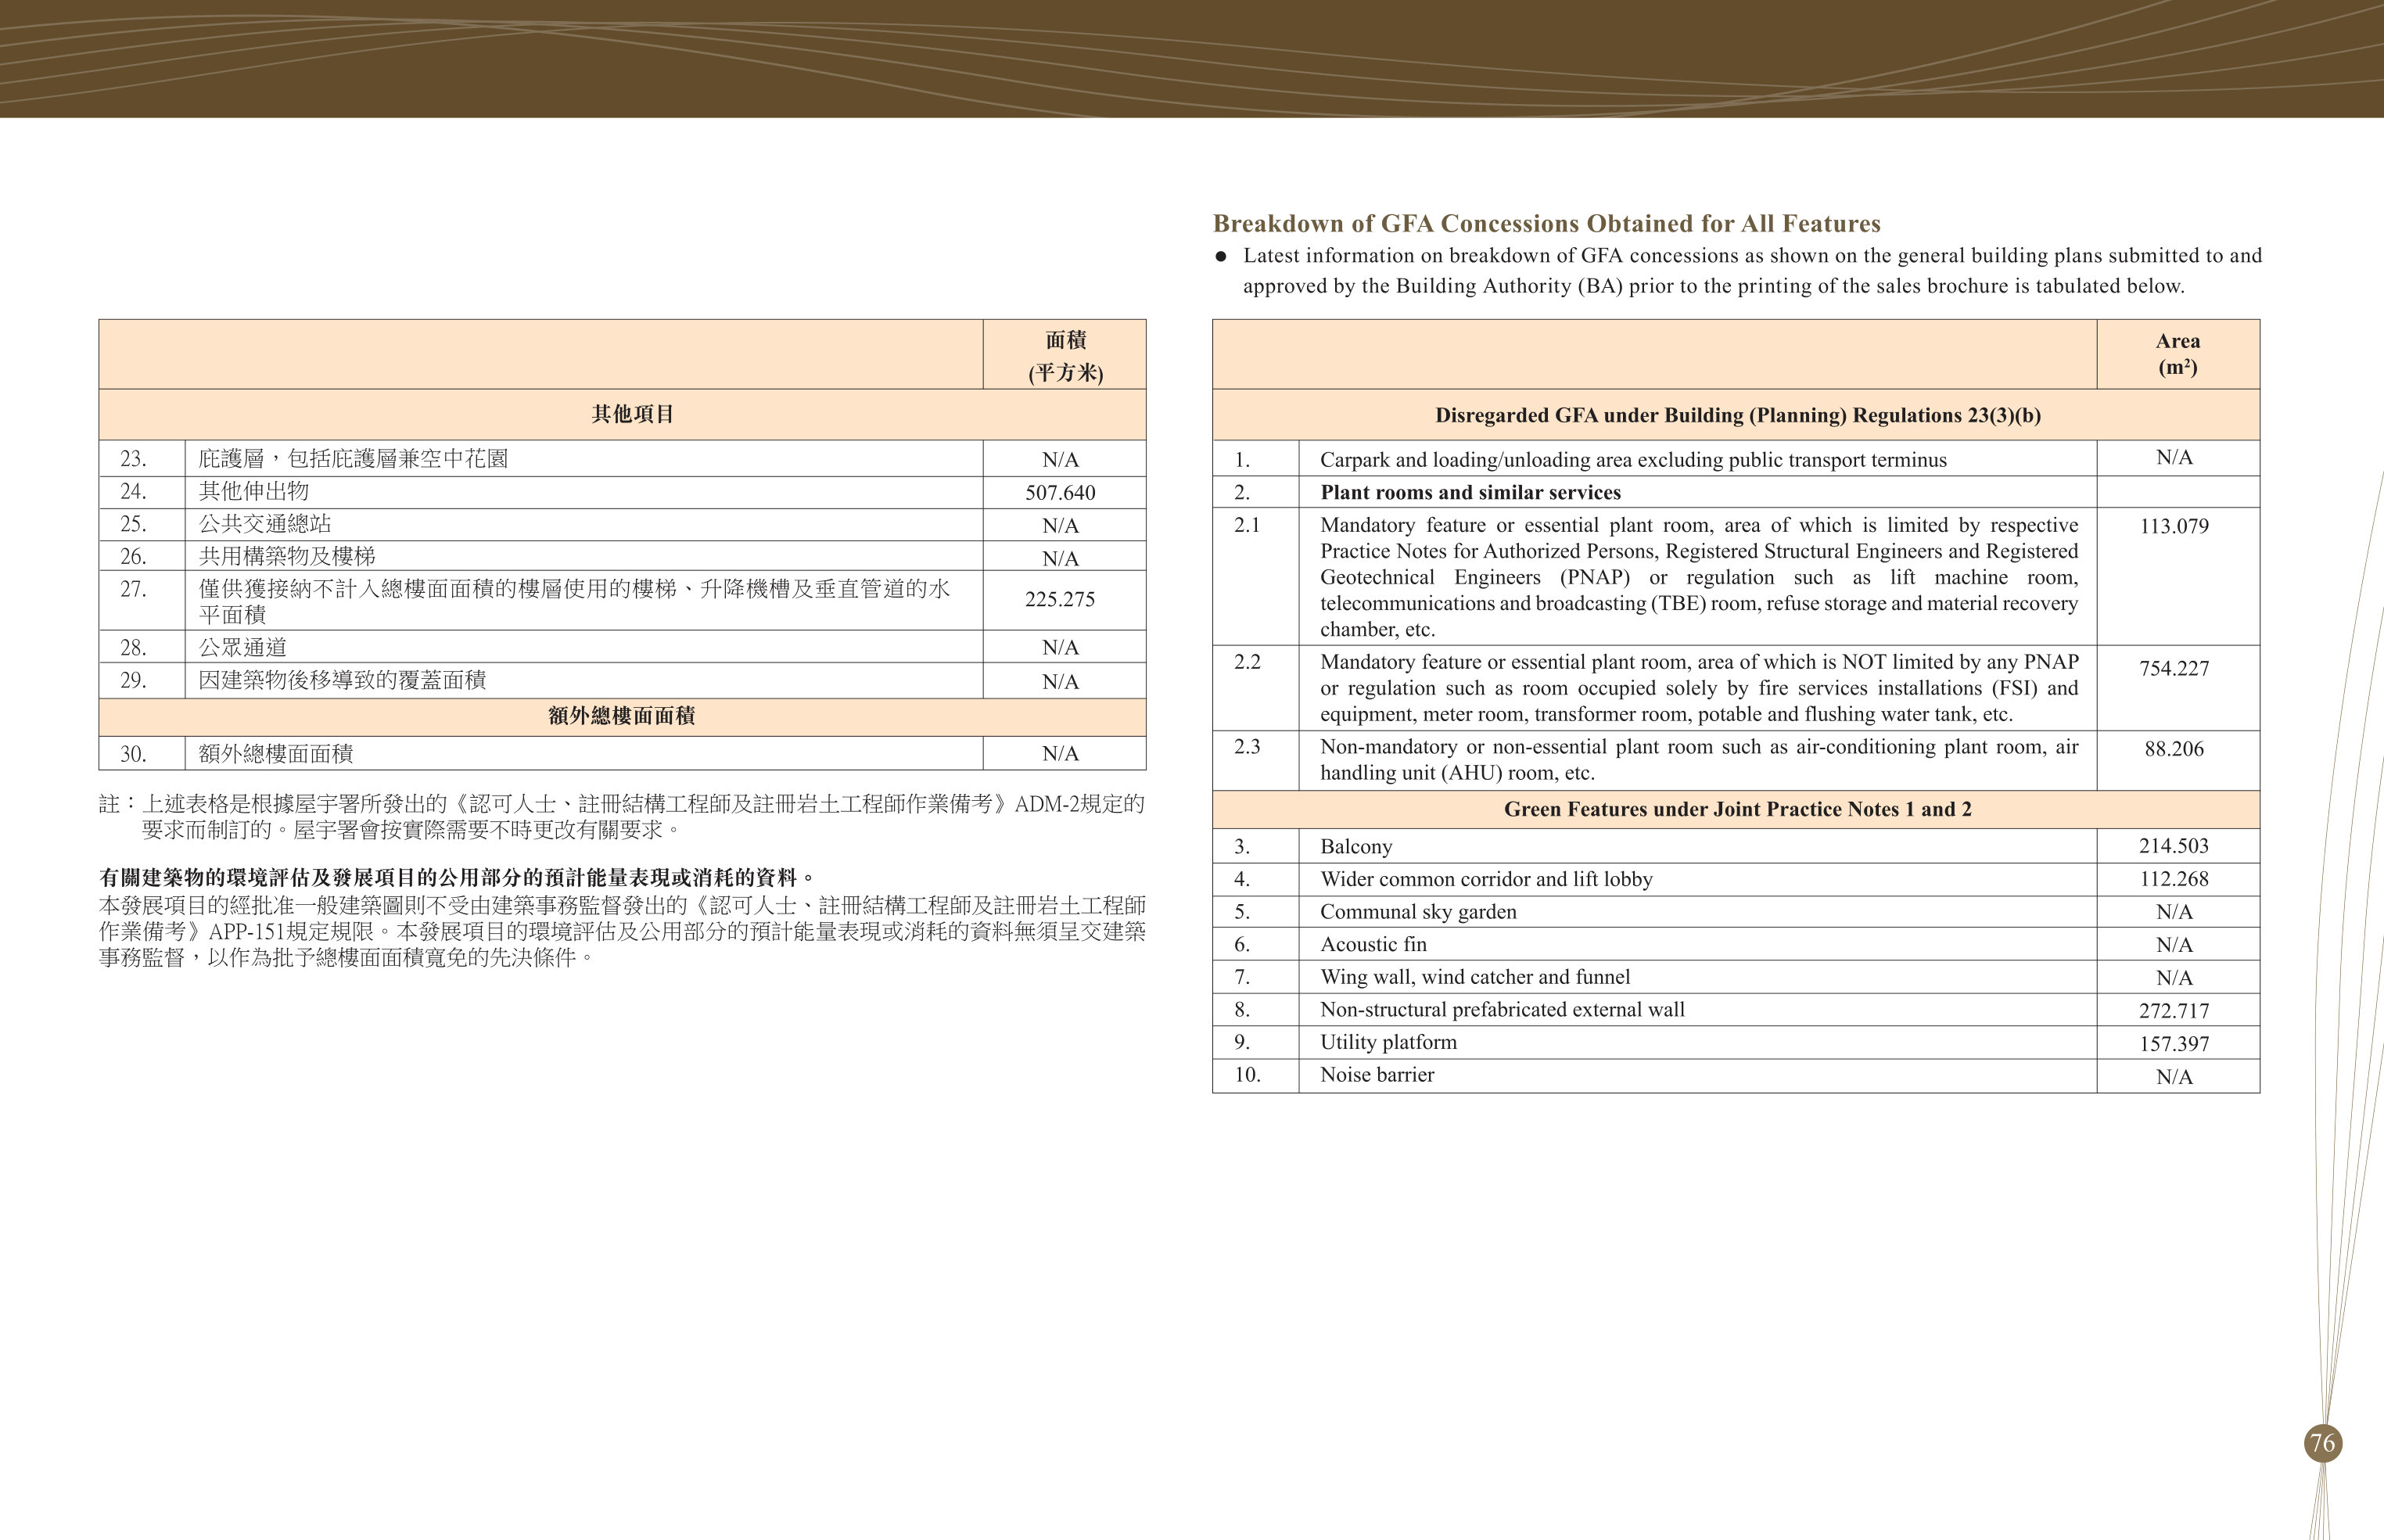
Task: Select the 額外總樓面面積 section header
Action: point(622,717)
